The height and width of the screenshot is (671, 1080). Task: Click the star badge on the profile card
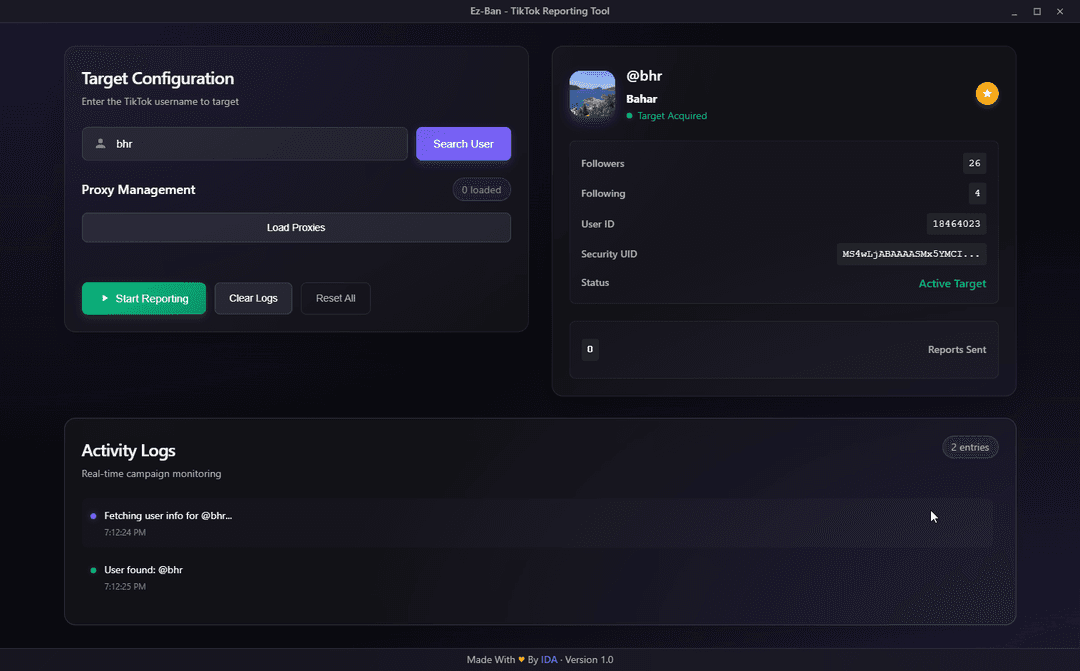pyautogui.click(x=987, y=93)
